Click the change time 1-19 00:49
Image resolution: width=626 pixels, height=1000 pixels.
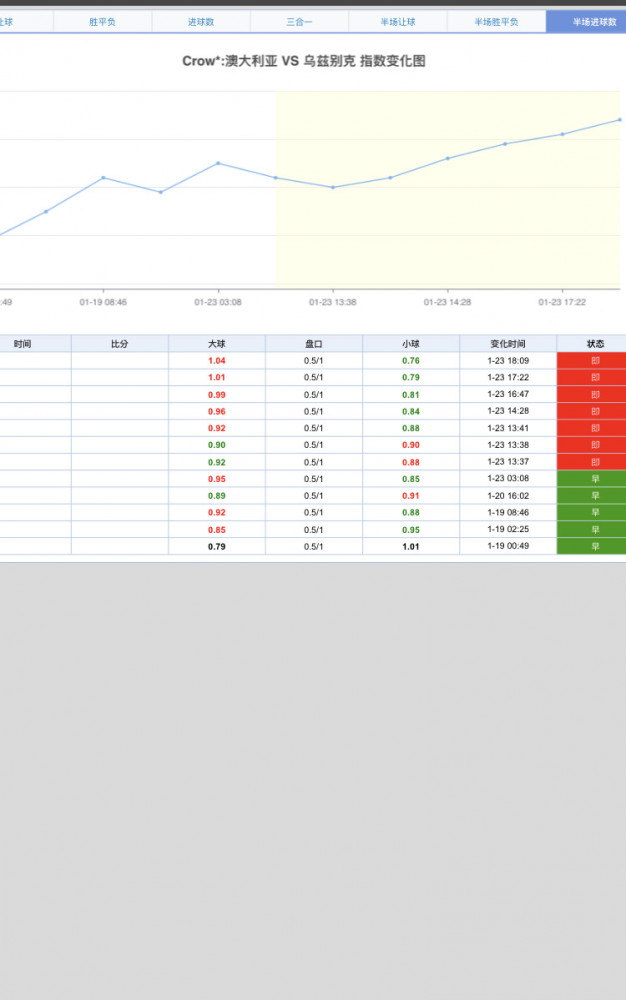click(508, 546)
